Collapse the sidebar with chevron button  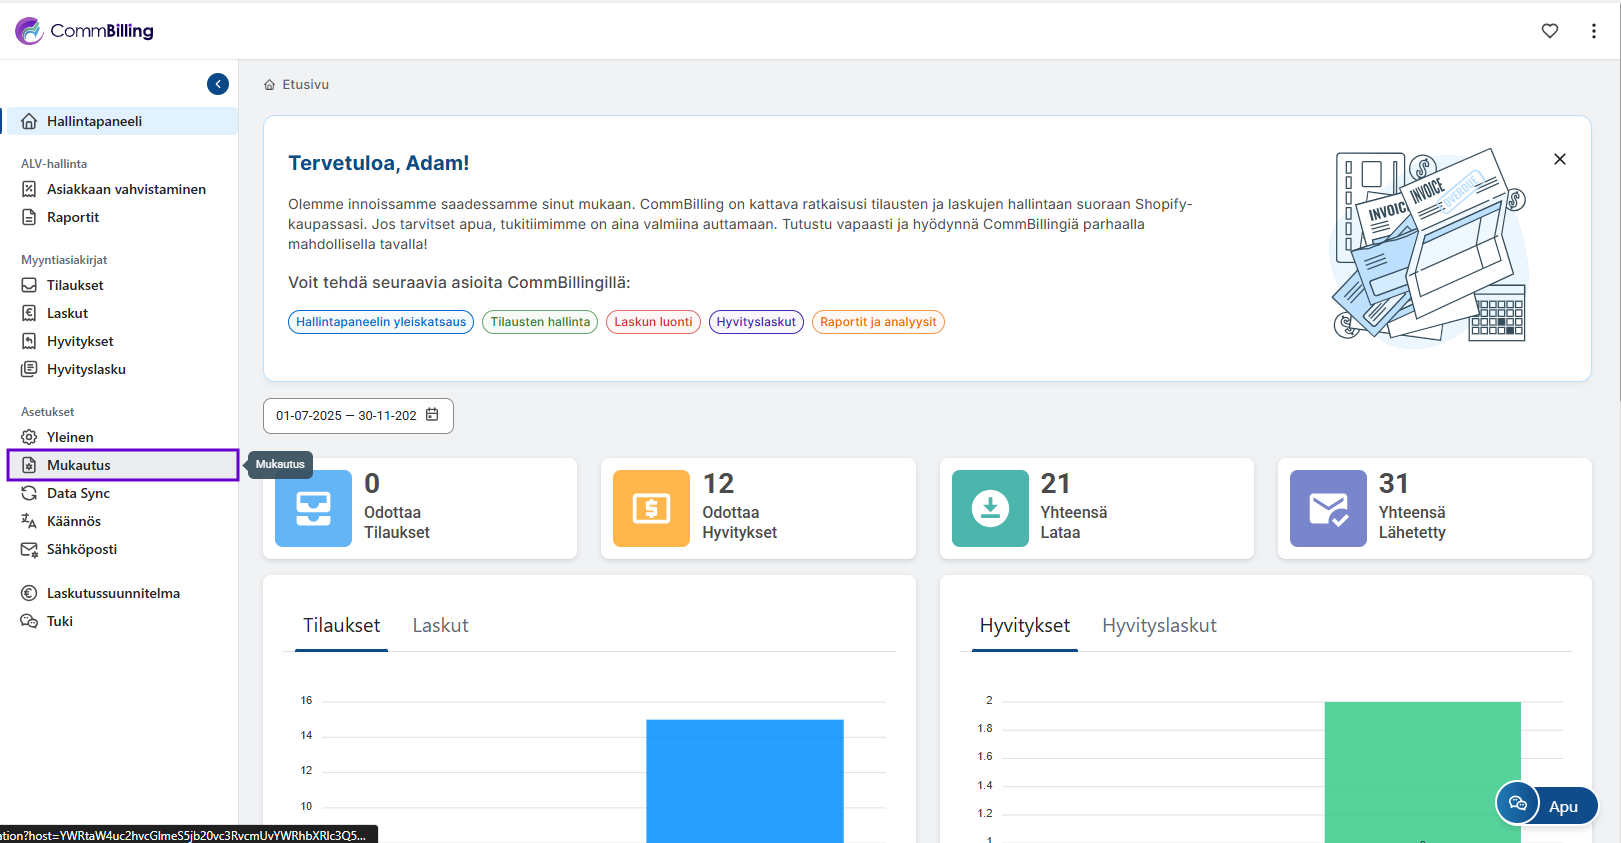[218, 84]
